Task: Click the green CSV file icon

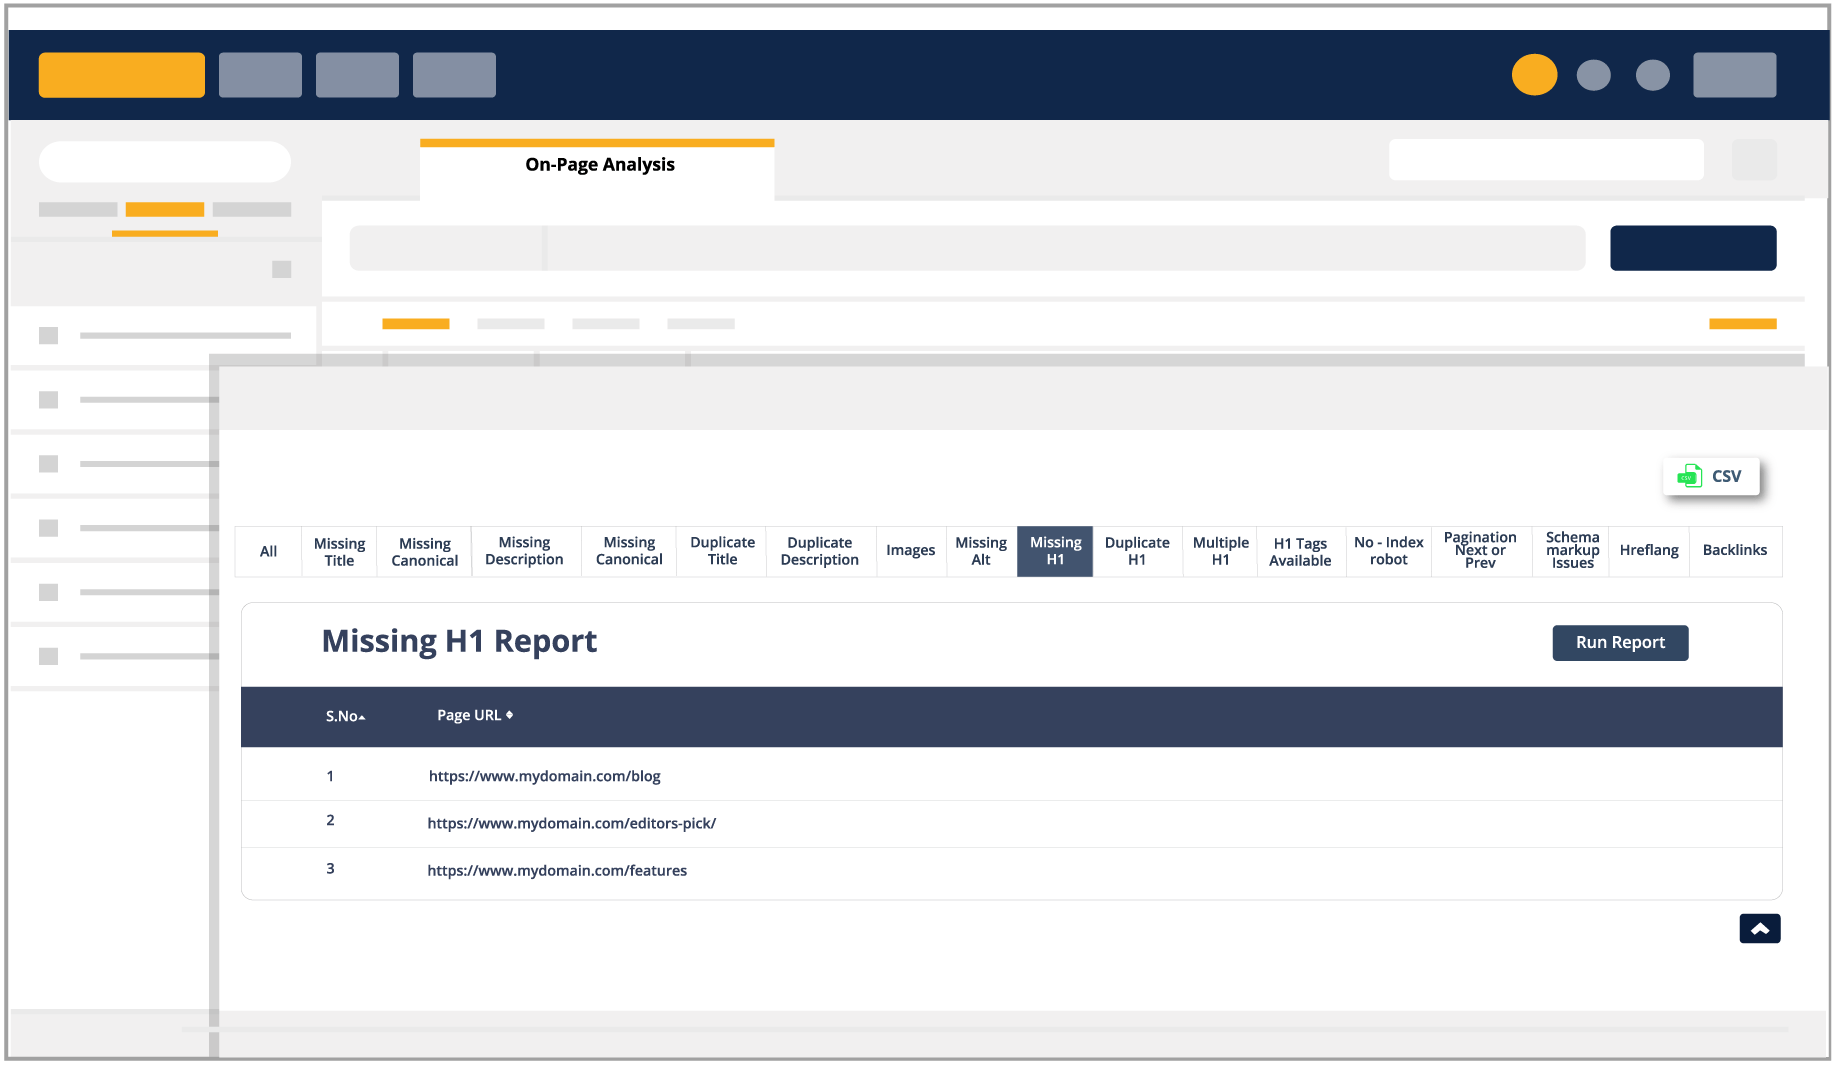Action: pos(1689,476)
